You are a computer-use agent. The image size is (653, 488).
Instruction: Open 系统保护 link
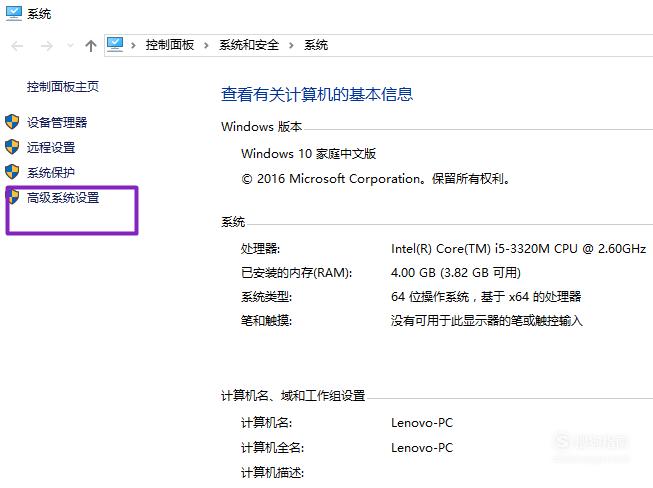tap(51, 172)
